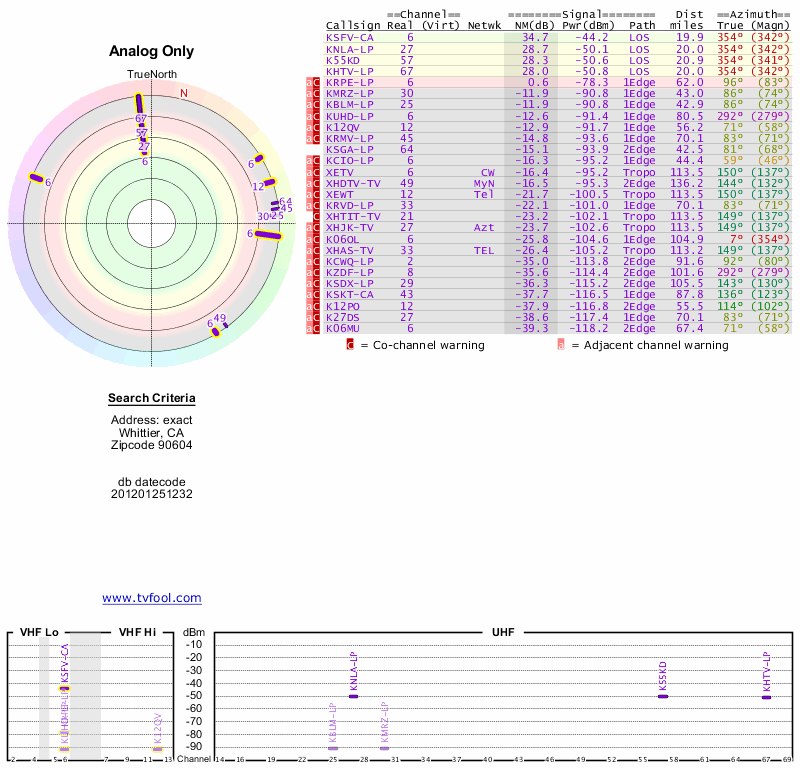This screenshot has height=768, width=800.
Task: Click KHTV-LP signal bar in UHF chart
Action: (767, 697)
